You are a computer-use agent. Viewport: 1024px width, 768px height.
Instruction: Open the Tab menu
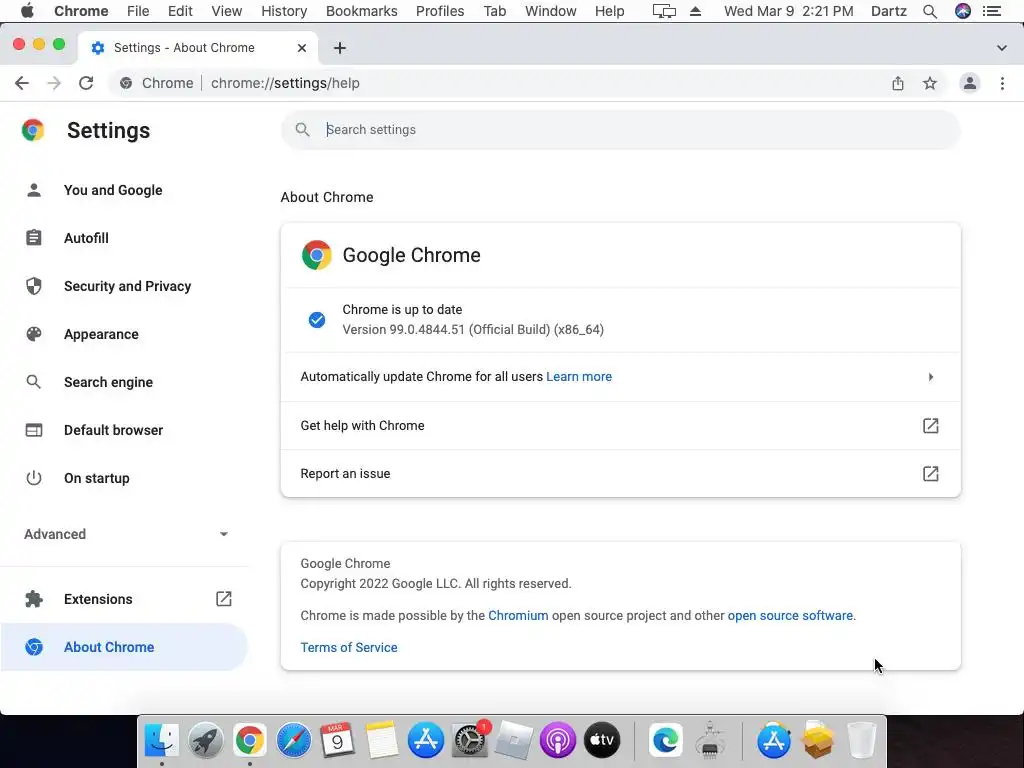[494, 11]
